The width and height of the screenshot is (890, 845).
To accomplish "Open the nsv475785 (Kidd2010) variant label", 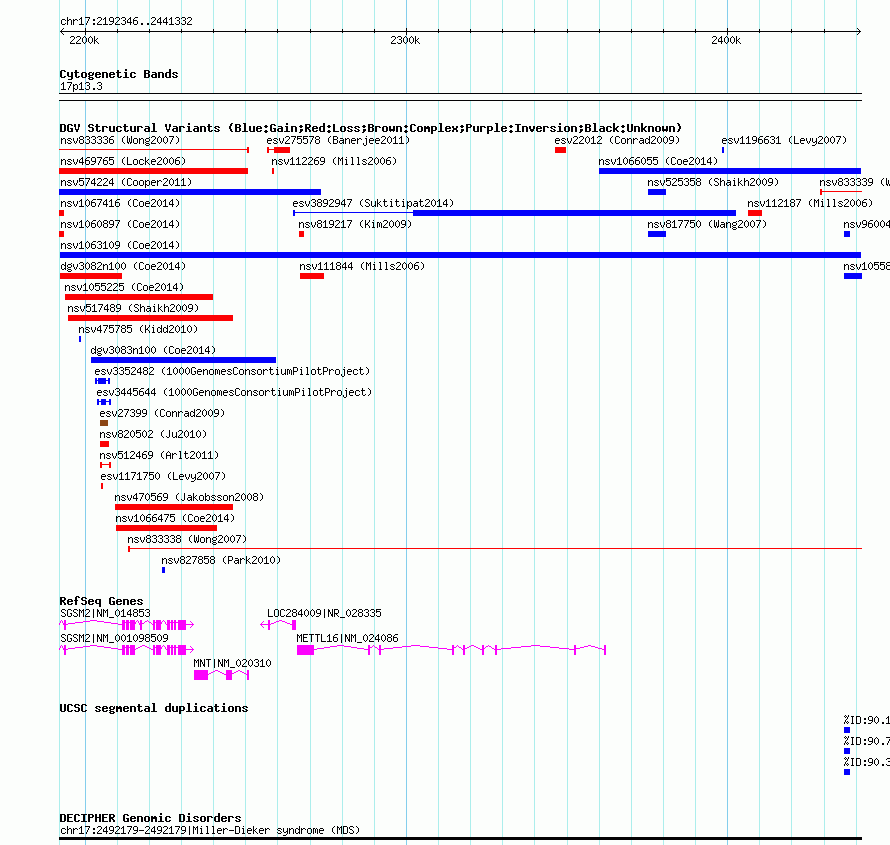I will tap(138, 329).
